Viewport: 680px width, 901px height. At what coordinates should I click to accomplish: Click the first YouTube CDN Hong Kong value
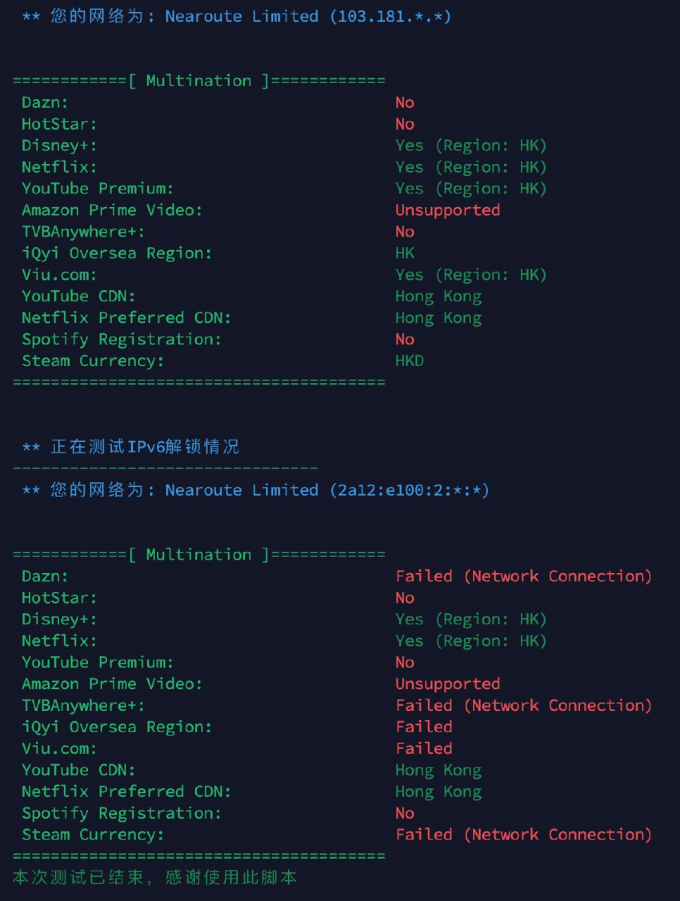pos(438,297)
